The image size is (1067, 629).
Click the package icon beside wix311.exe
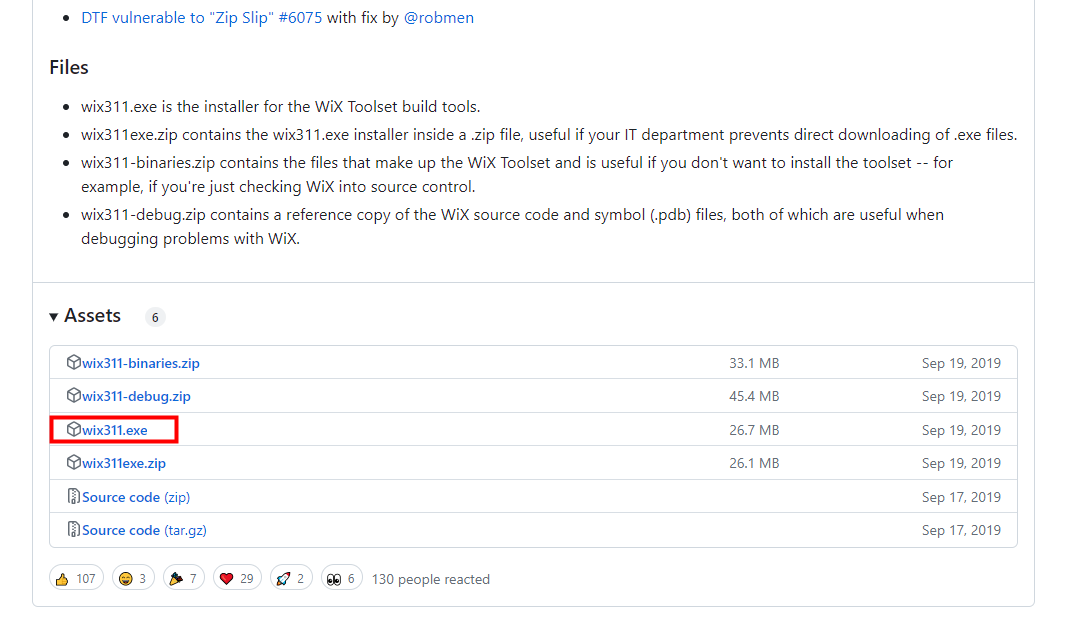(73, 429)
